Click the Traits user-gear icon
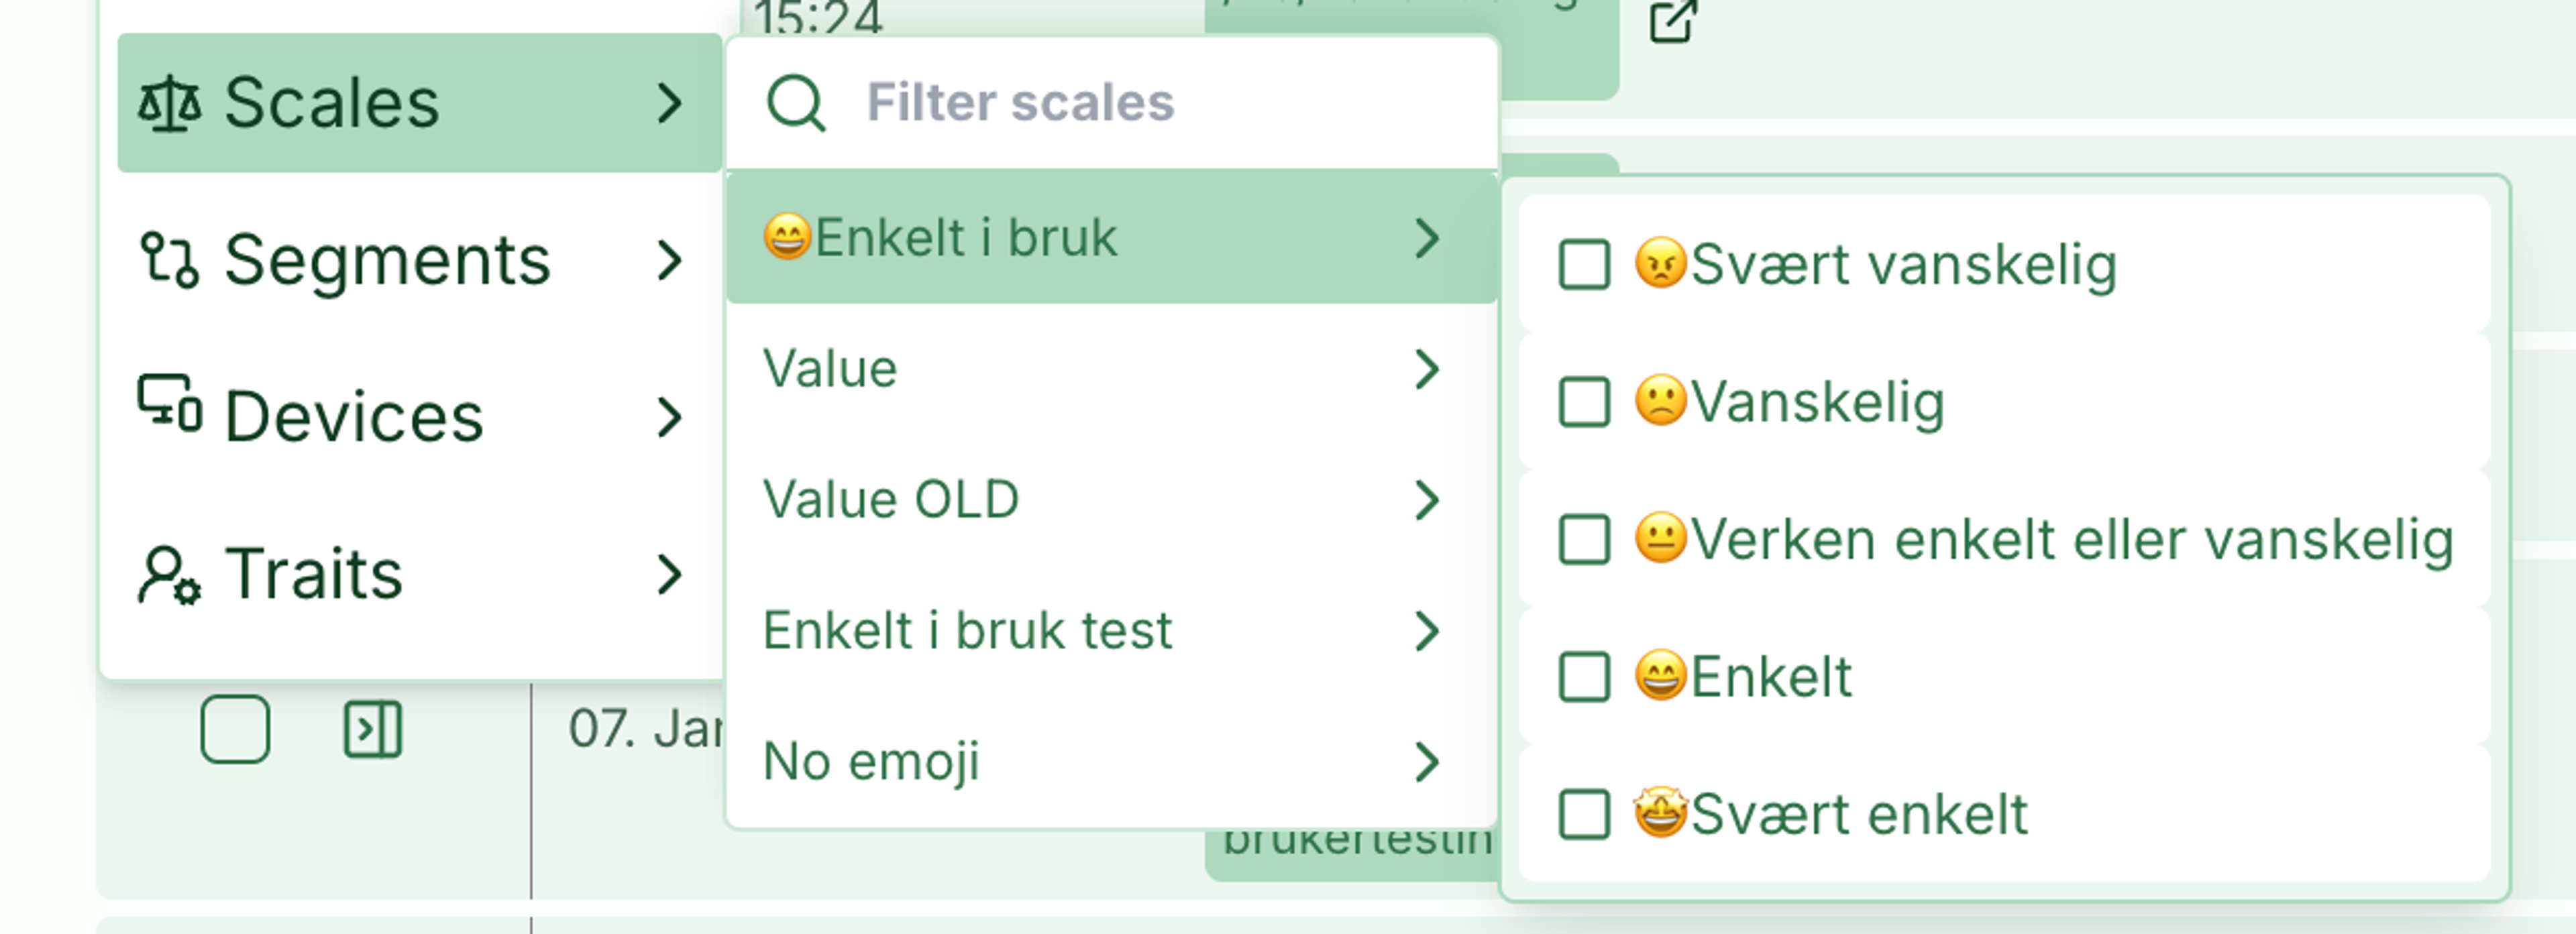2576x934 pixels. click(x=169, y=575)
